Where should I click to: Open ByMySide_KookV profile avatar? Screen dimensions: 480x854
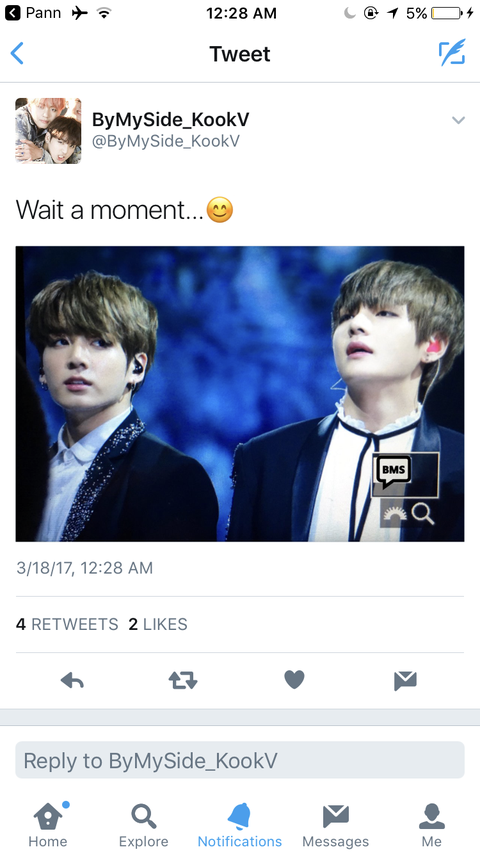(48, 131)
